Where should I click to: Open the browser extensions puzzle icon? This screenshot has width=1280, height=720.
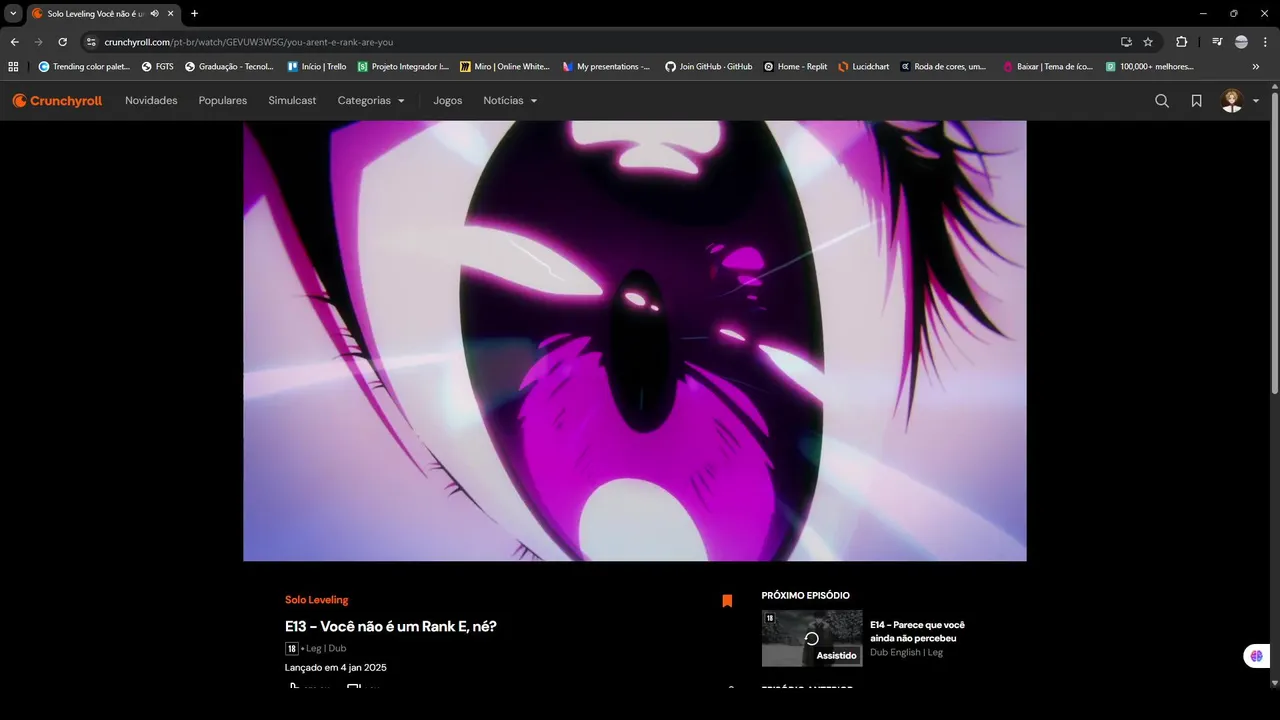tap(1182, 42)
